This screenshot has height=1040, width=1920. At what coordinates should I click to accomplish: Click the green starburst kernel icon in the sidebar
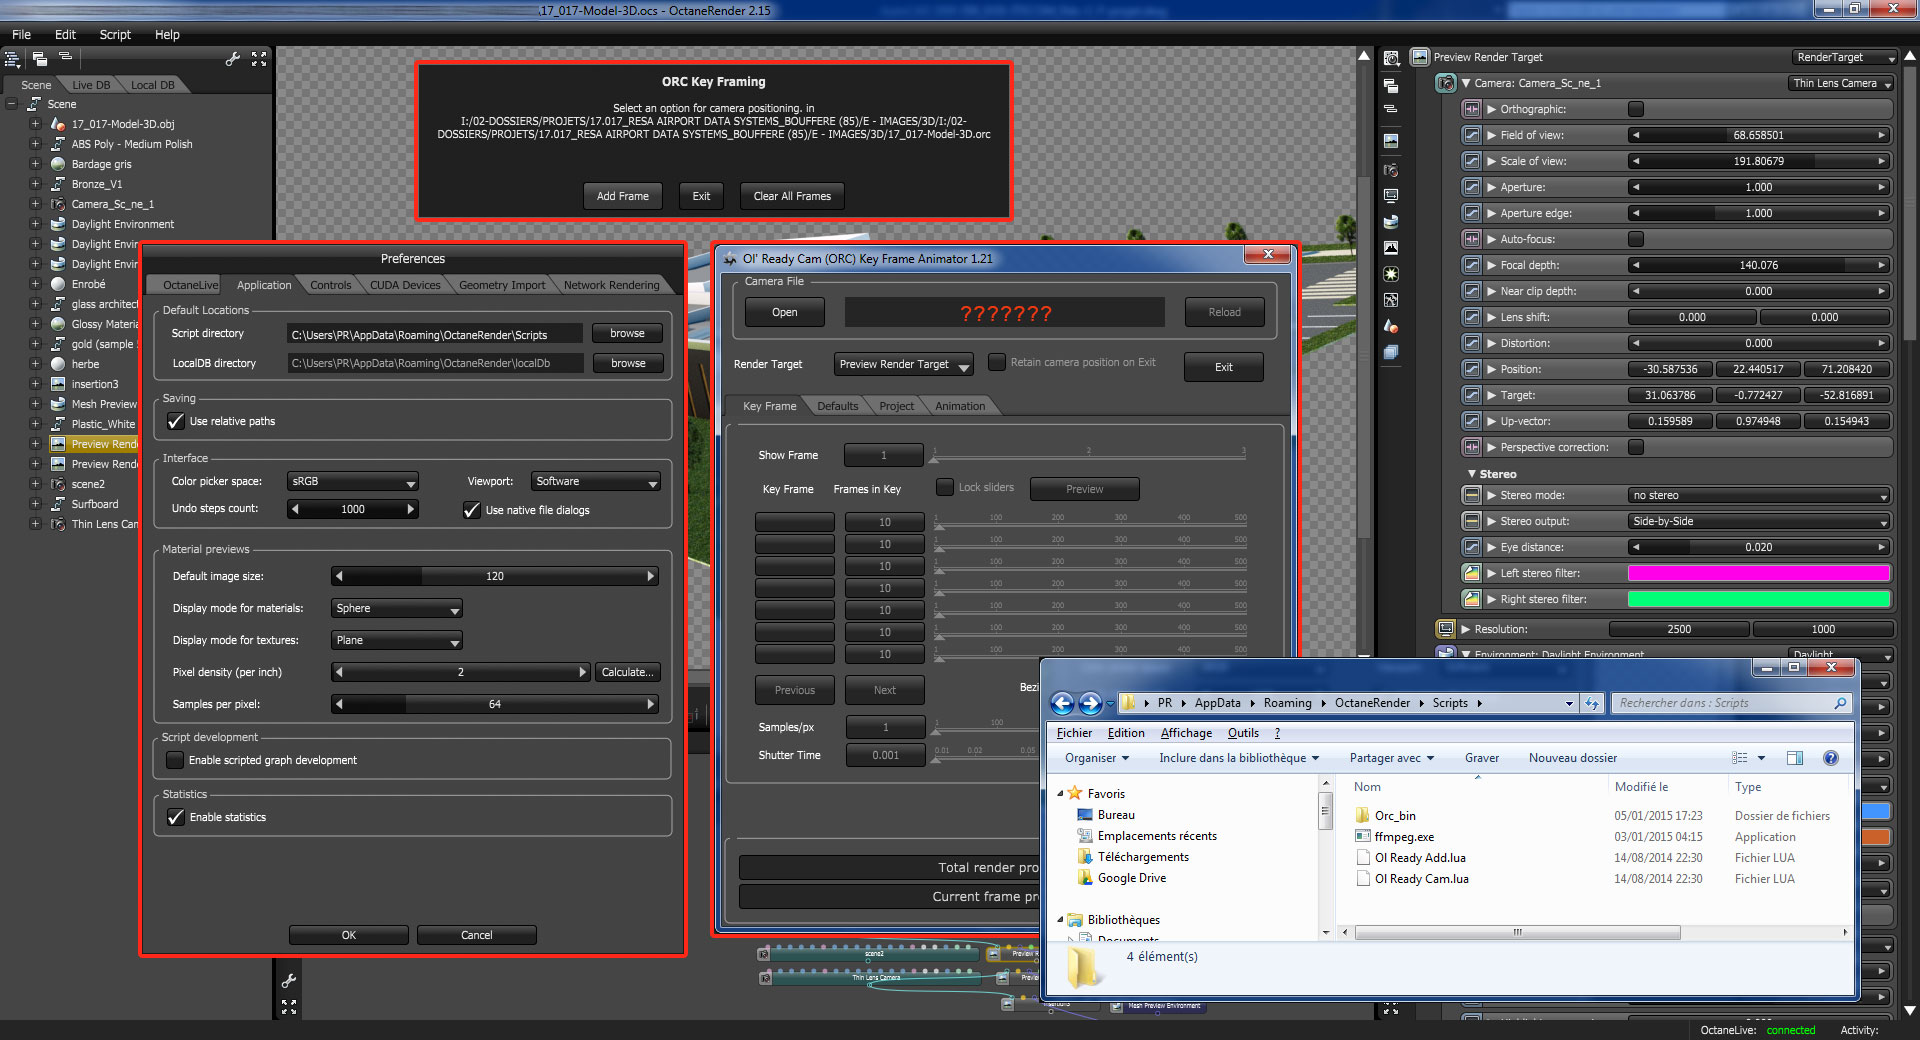(1391, 274)
